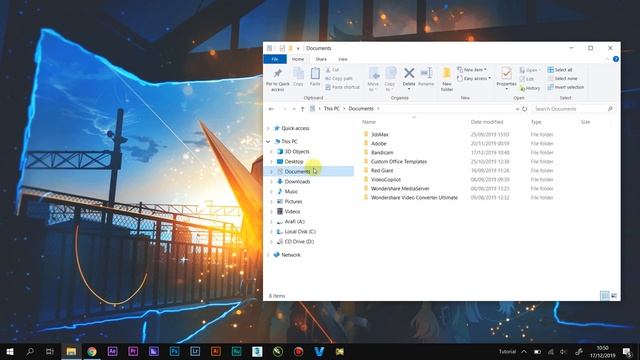Click Select none in ribbon

pyautogui.click(x=562, y=78)
